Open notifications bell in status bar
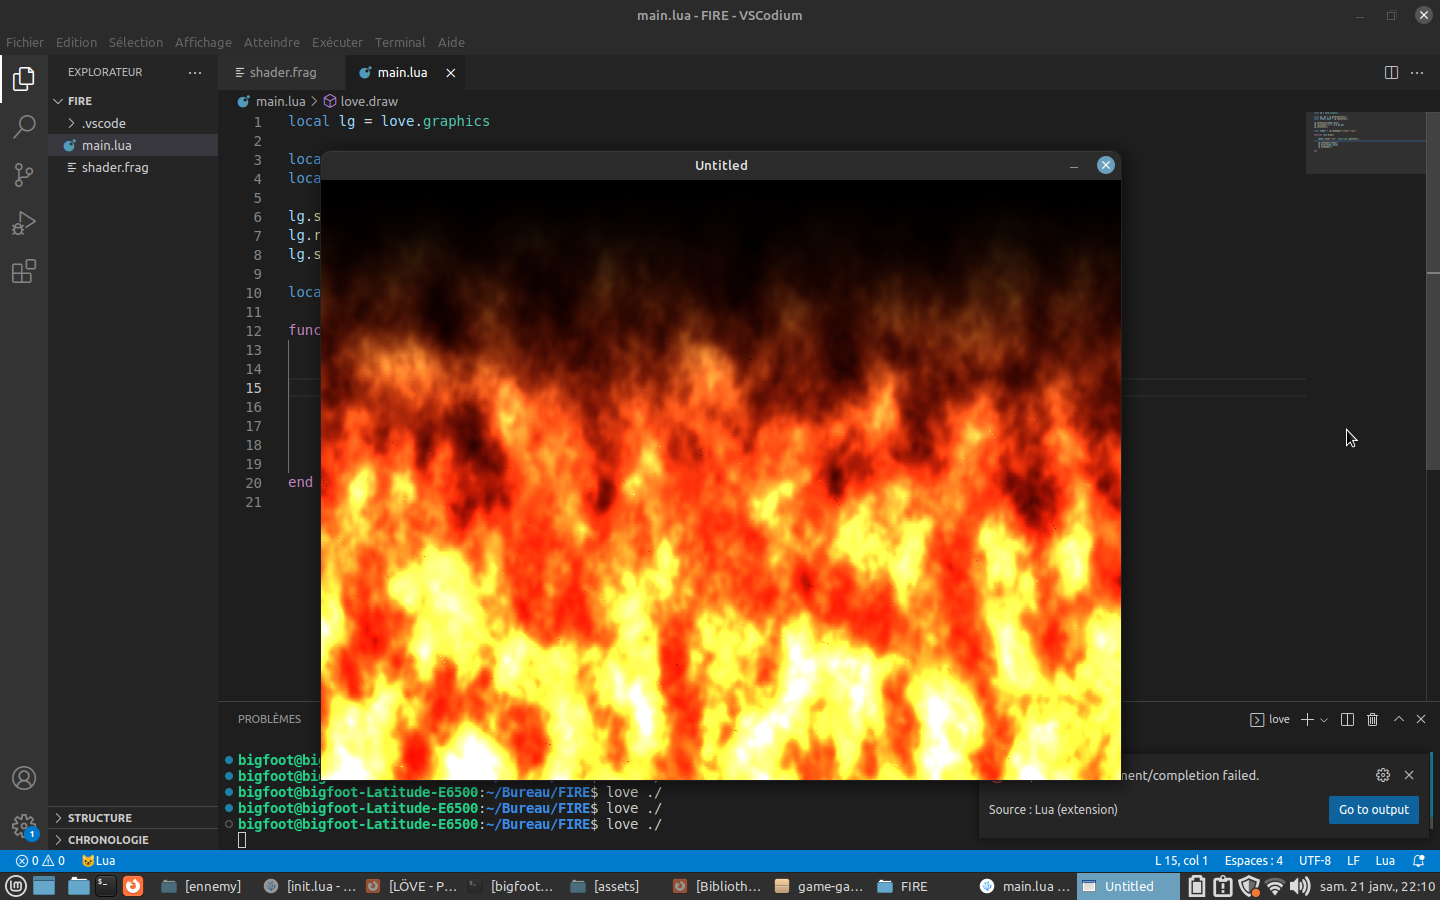The image size is (1440, 900). [x=1418, y=861]
